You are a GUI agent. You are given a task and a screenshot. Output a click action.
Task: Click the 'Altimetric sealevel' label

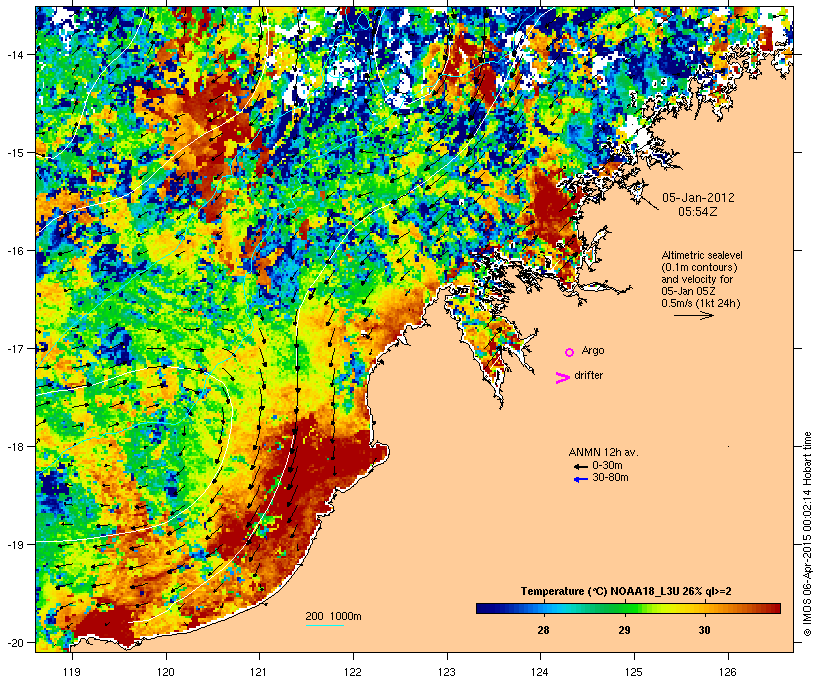pos(702,255)
